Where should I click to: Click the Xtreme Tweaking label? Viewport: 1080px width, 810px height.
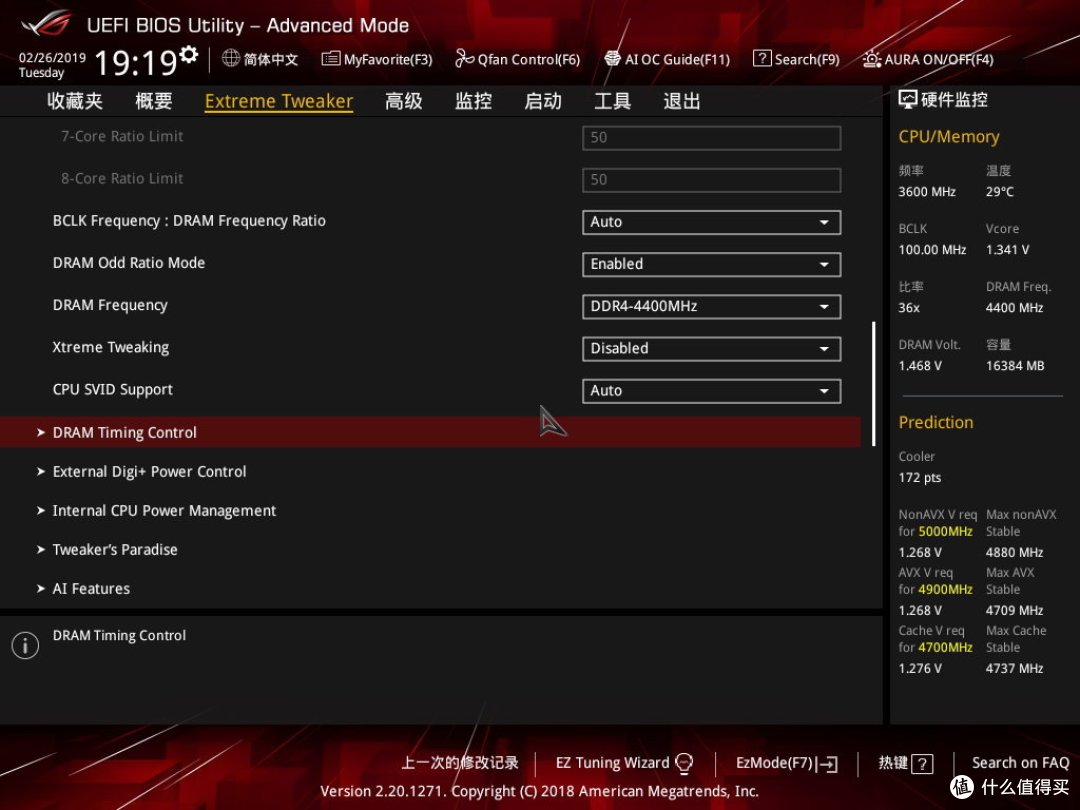[x=111, y=347]
